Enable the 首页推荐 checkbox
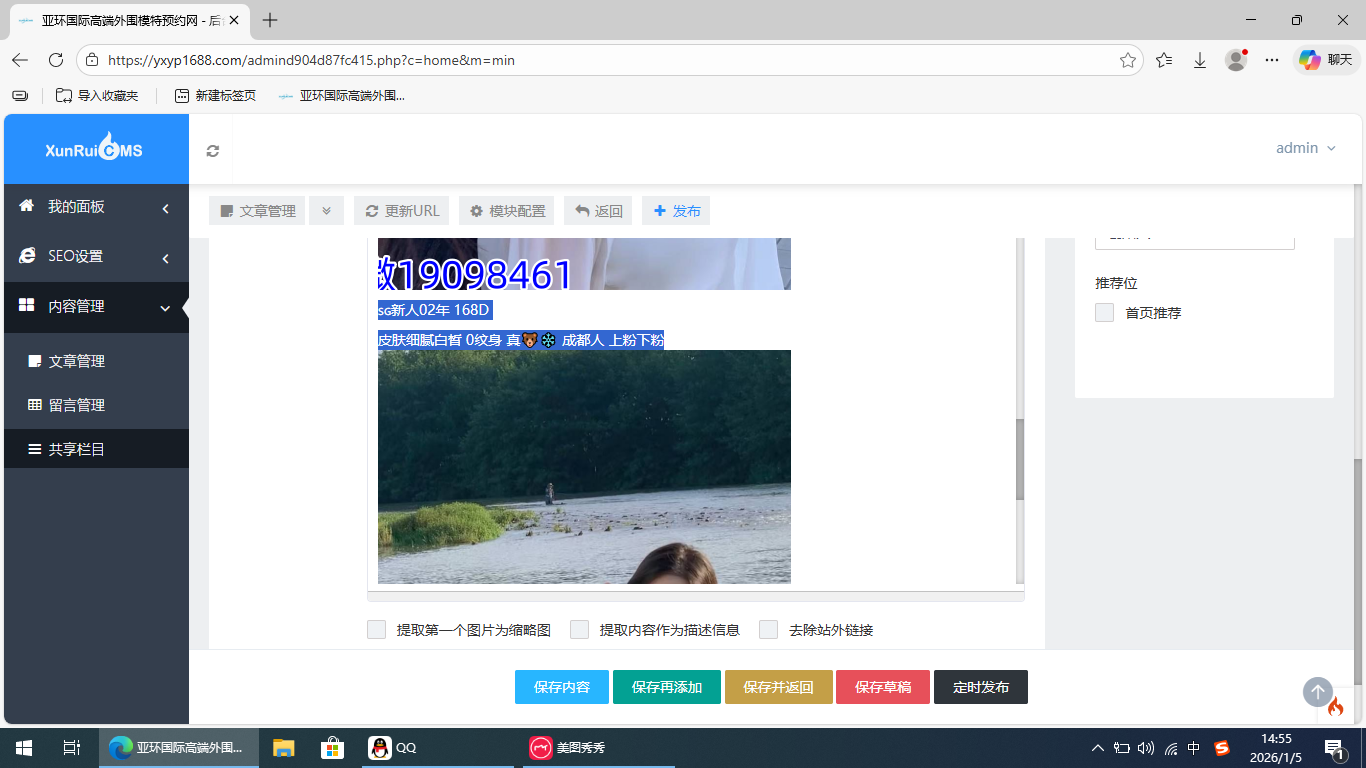Image resolution: width=1366 pixels, height=768 pixels. point(1104,313)
